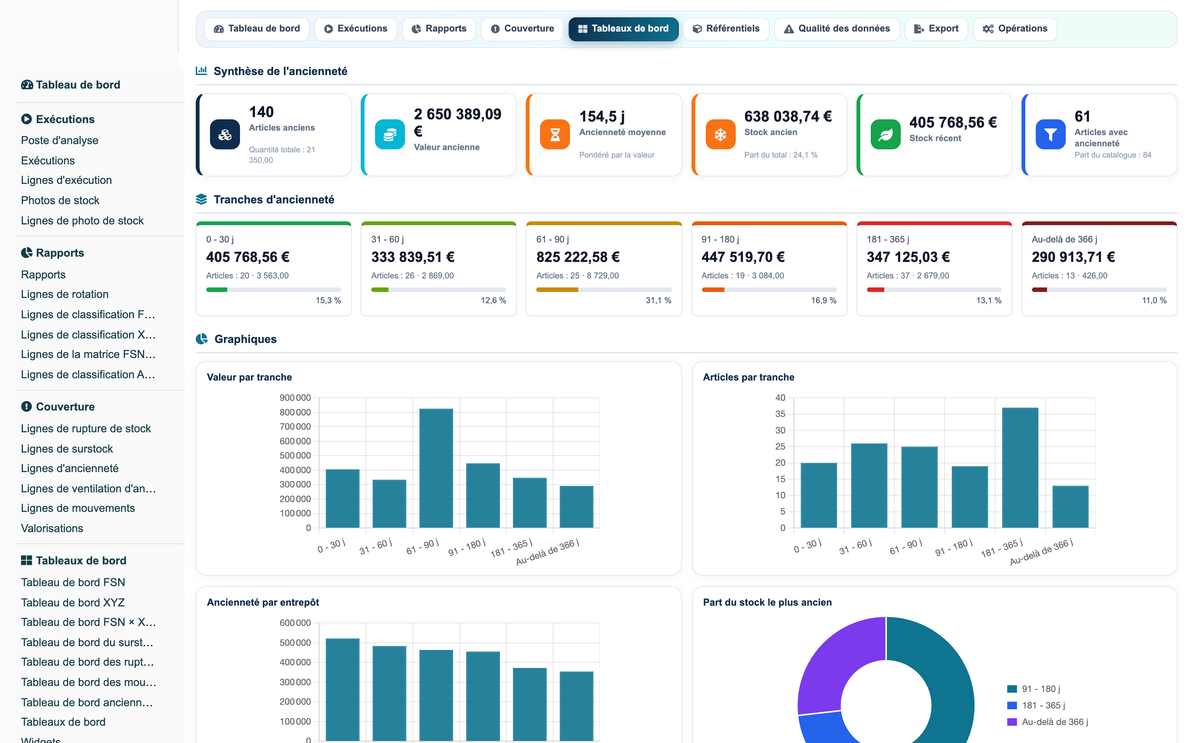Open the Exécutions top tab
Viewport: 1200px width, 743px height.
[x=355, y=29]
